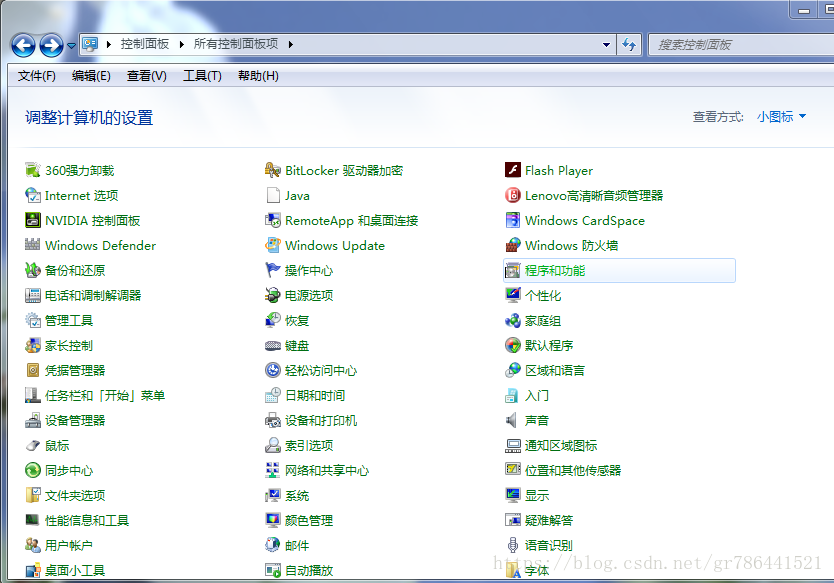The width and height of the screenshot is (834, 583).
Task: Click the 搜索控制面板 search field
Action: coord(741,45)
